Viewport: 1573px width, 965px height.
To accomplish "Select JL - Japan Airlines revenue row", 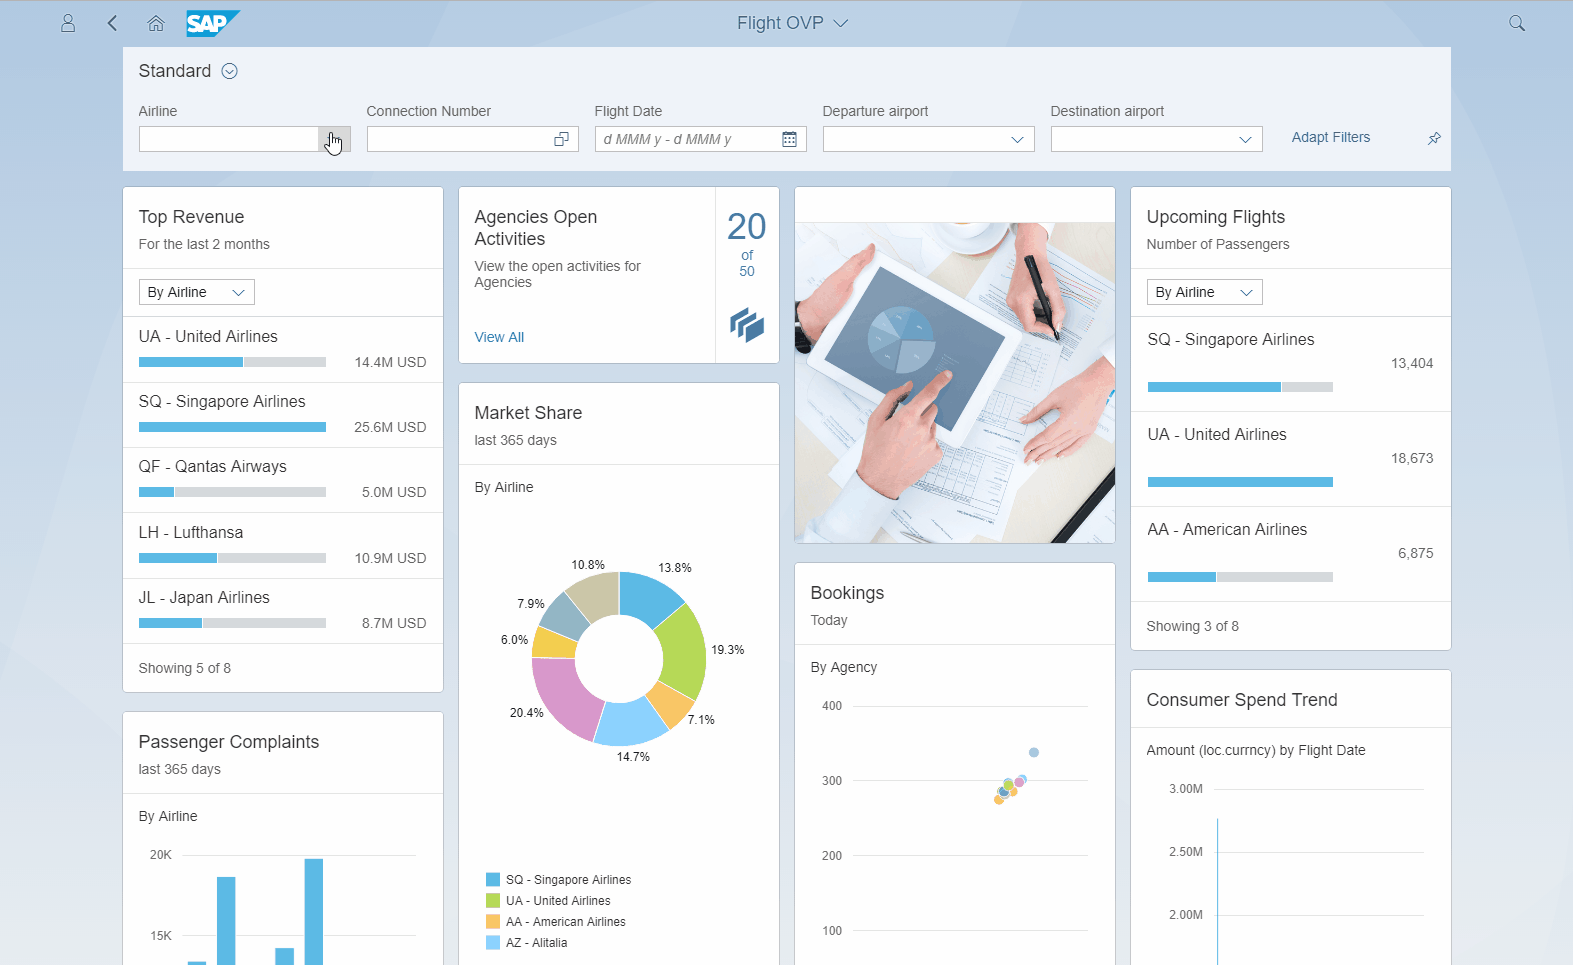I will point(283,611).
